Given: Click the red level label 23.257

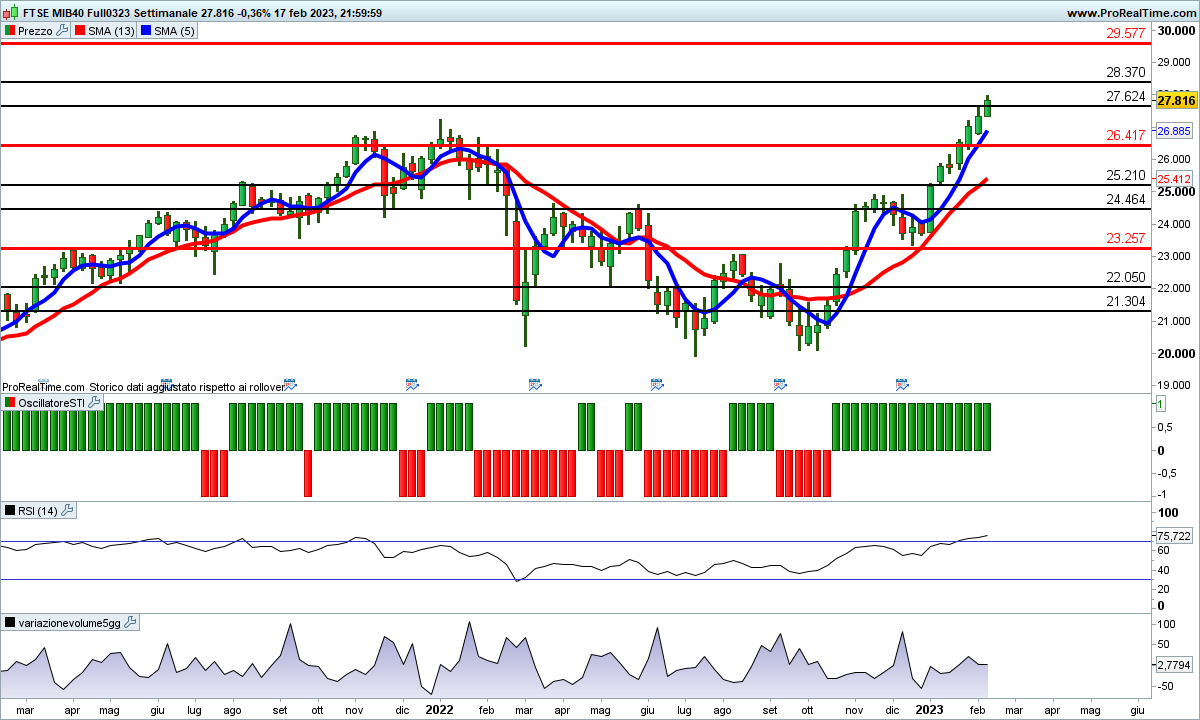Looking at the screenshot, I should [x=1126, y=238].
